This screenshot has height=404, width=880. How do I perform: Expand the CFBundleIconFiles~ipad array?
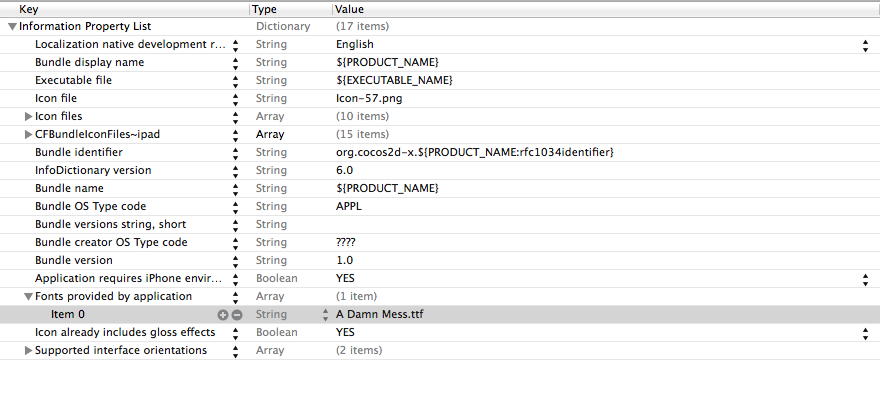pos(29,135)
